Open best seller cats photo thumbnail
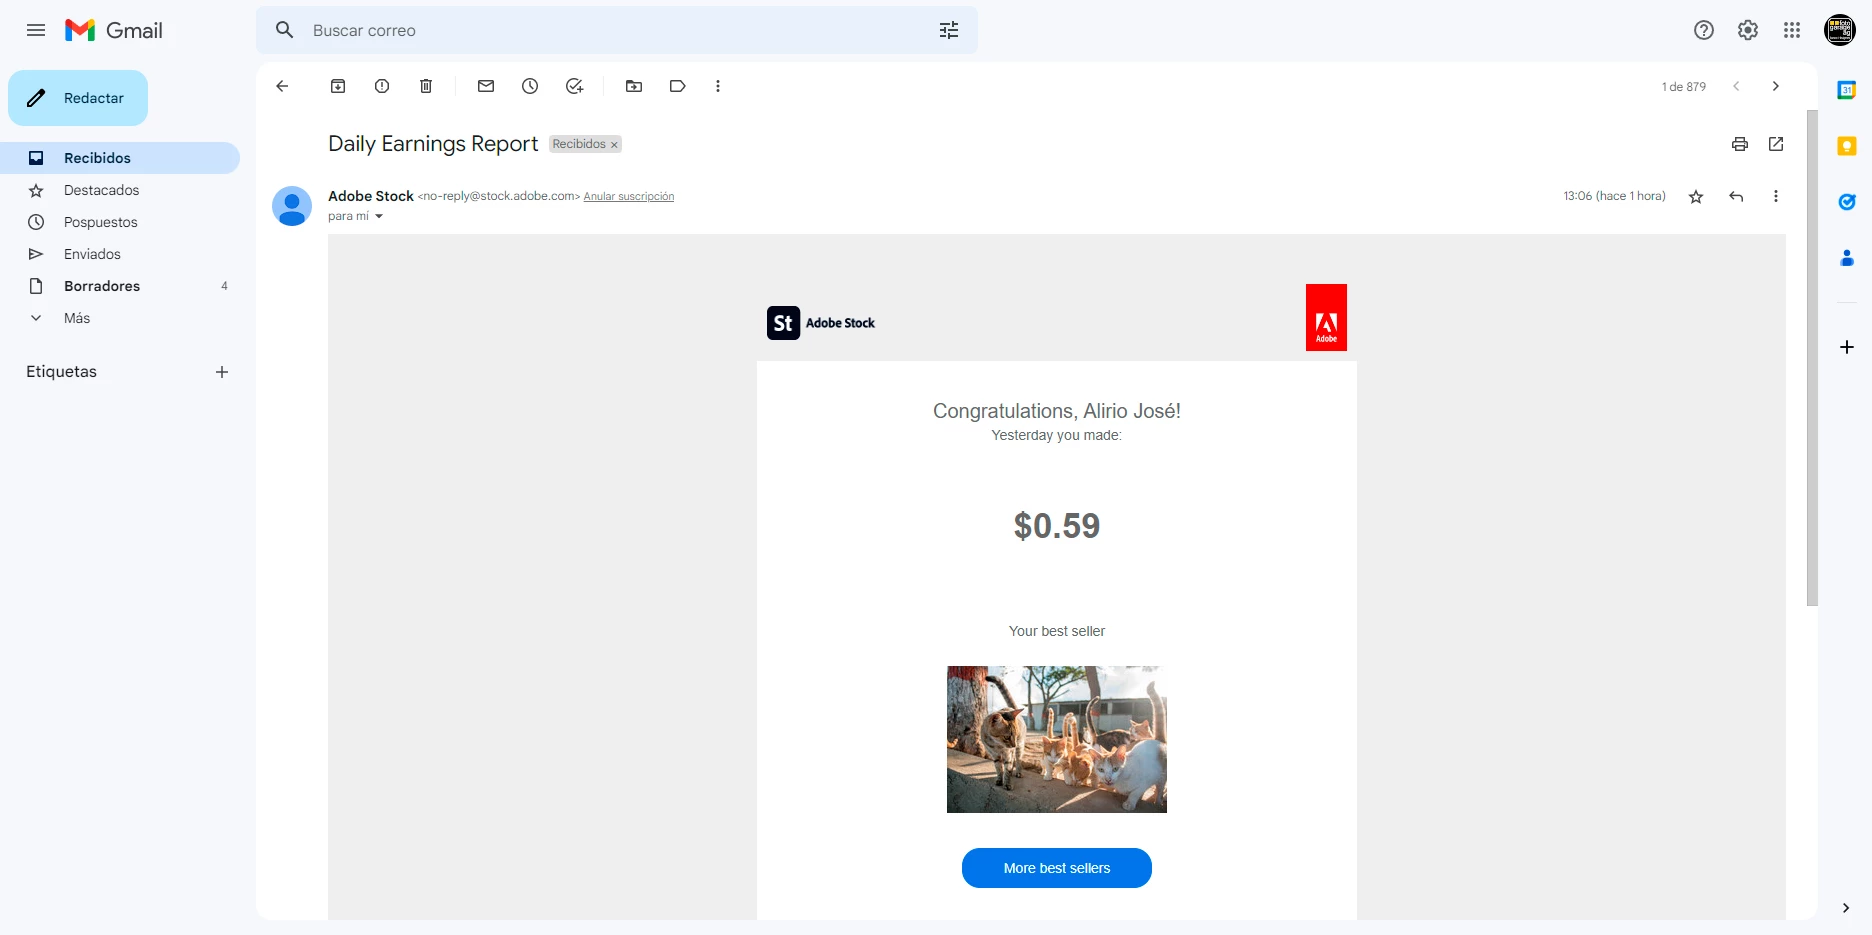 pyautogui.click(x=1057, y=739)
